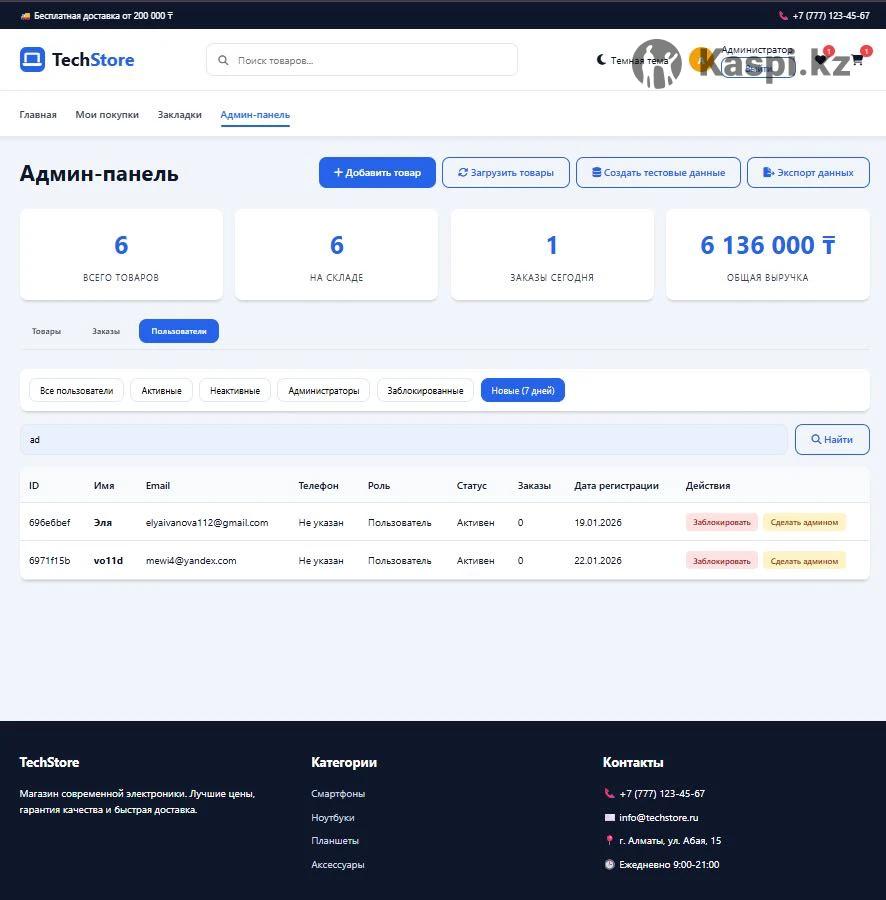Image resolution: width=886 pixels, height=900 pixels.
Task: Block user Эля with Заблокировать
Action: (x=721, y=523)
